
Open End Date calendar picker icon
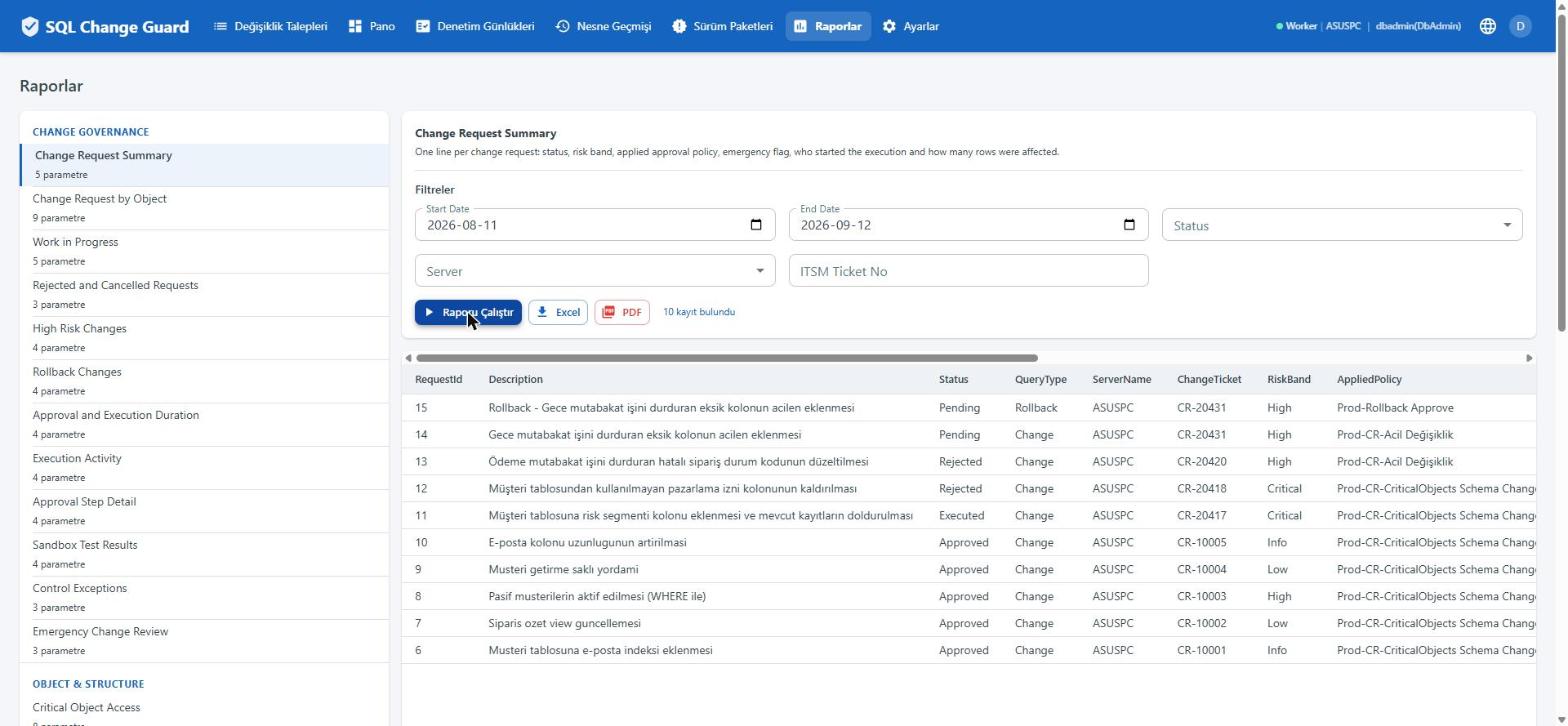click(1129, 225)
